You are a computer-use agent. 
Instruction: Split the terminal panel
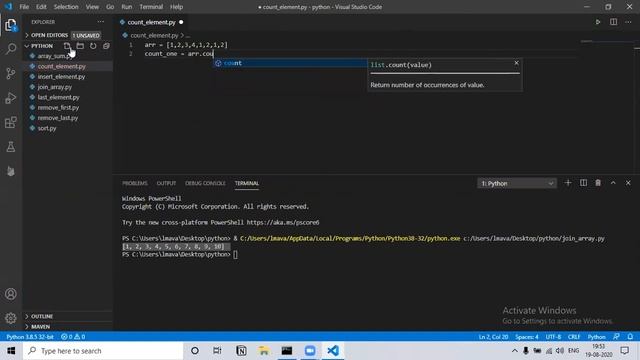(x=583, y=183)
